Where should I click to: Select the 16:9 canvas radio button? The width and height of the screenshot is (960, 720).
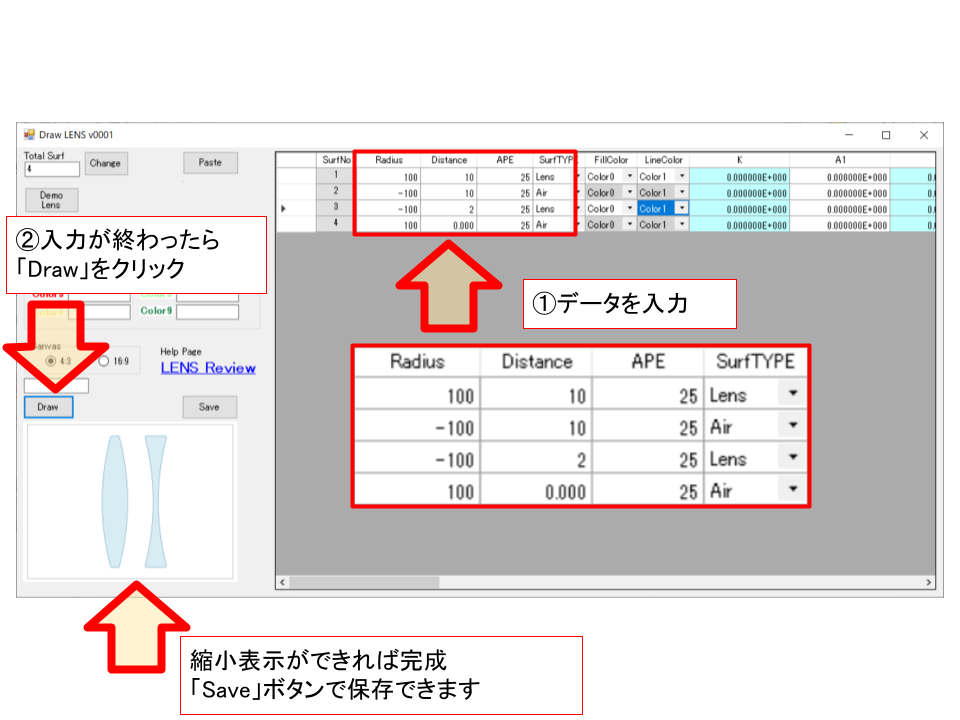tap(104, 361)
